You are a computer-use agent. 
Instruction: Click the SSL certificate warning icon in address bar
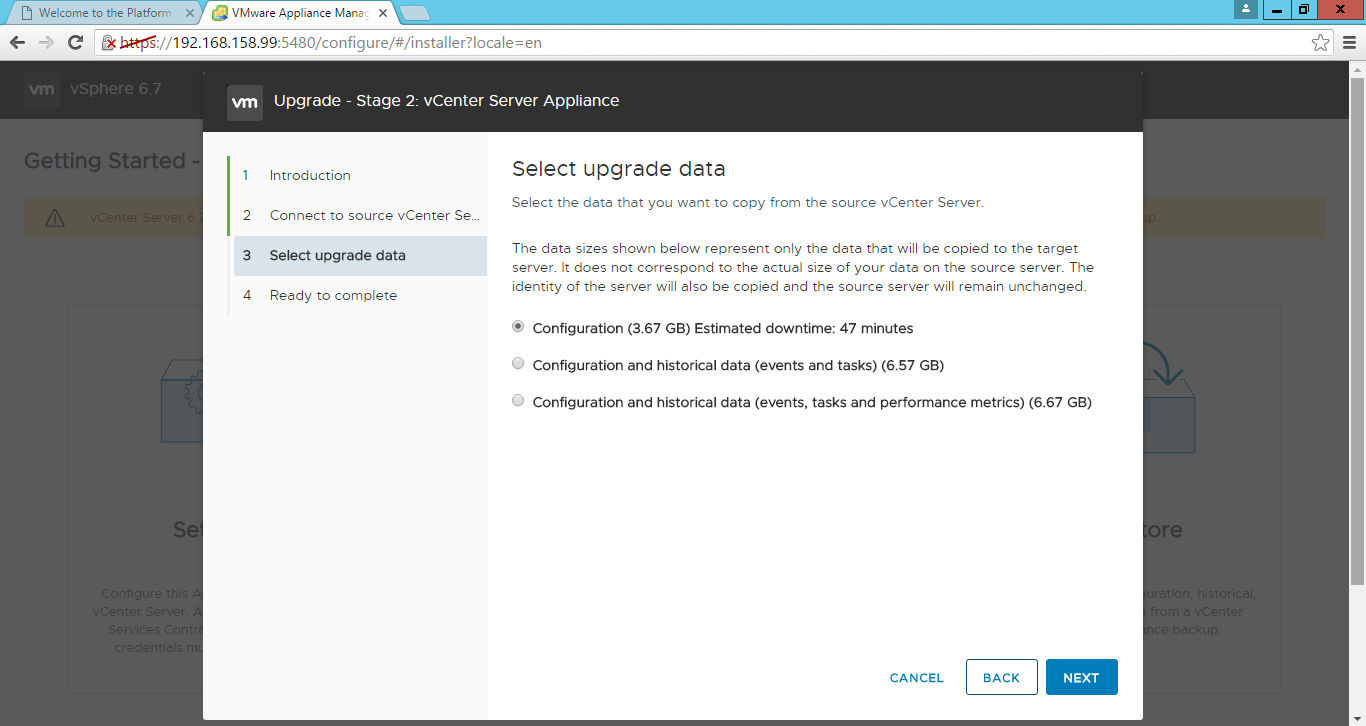(x=109, y=43)
